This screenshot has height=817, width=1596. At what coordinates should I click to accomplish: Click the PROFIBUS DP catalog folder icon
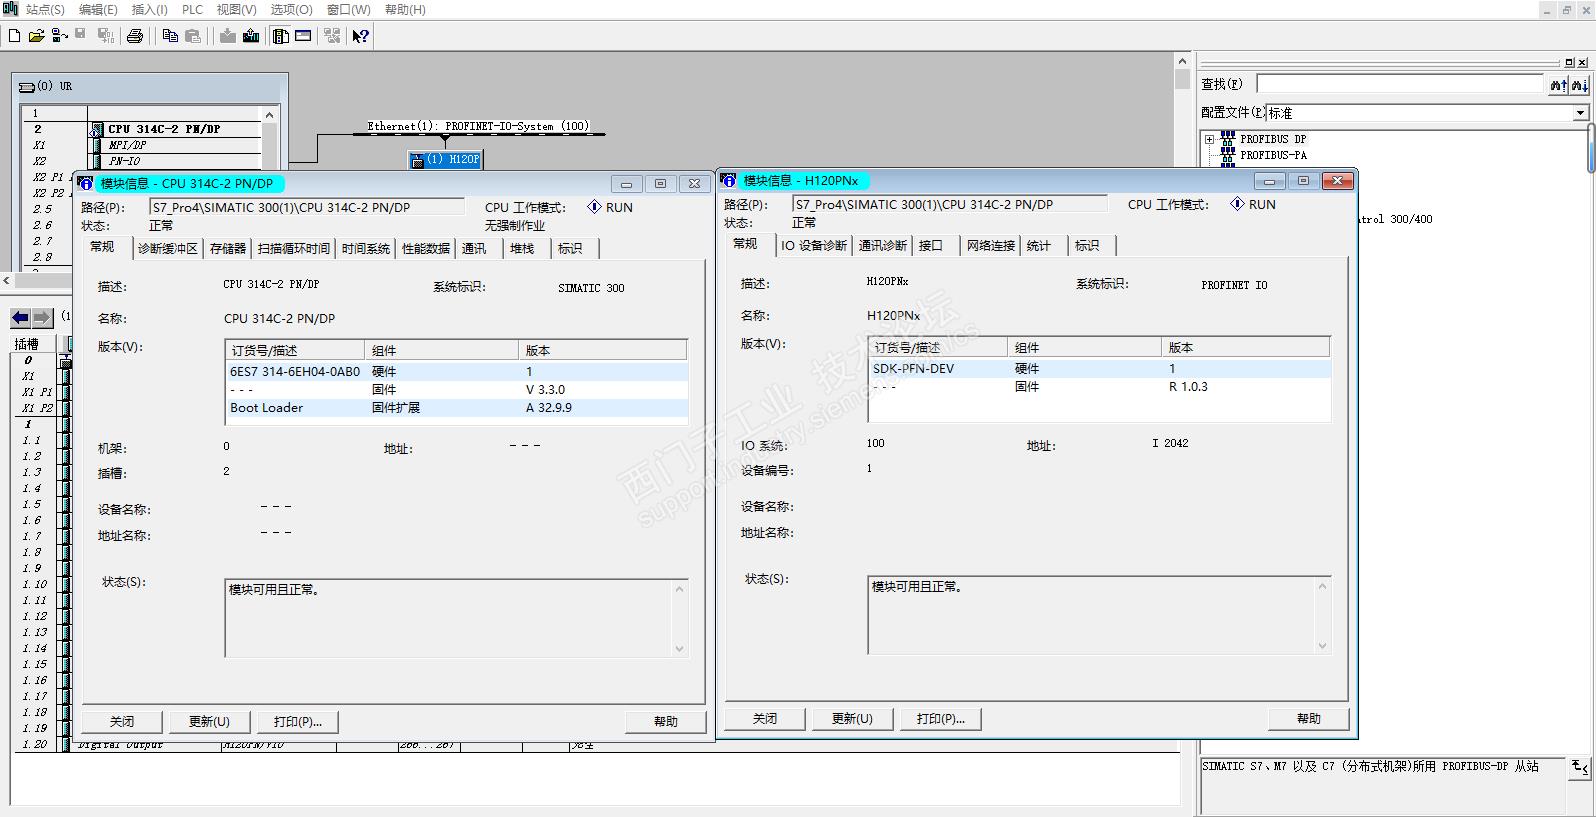[1228, 139]
